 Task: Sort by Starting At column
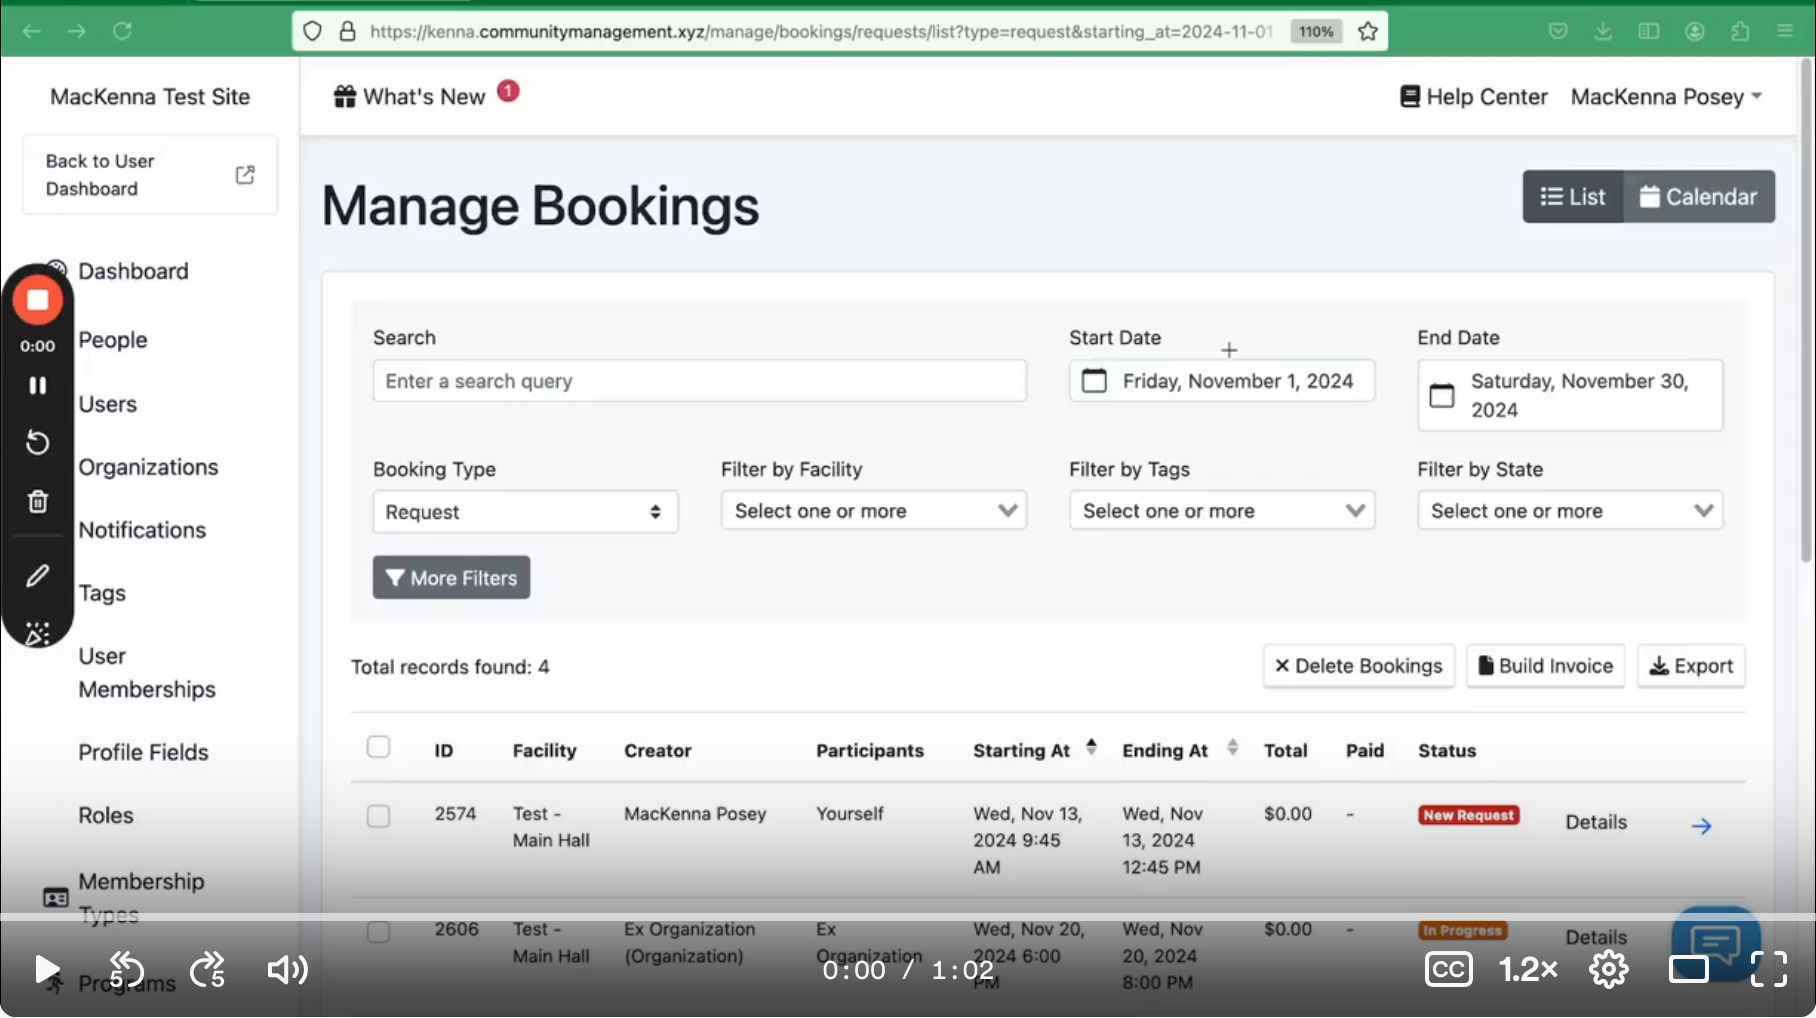[1035, 750]
